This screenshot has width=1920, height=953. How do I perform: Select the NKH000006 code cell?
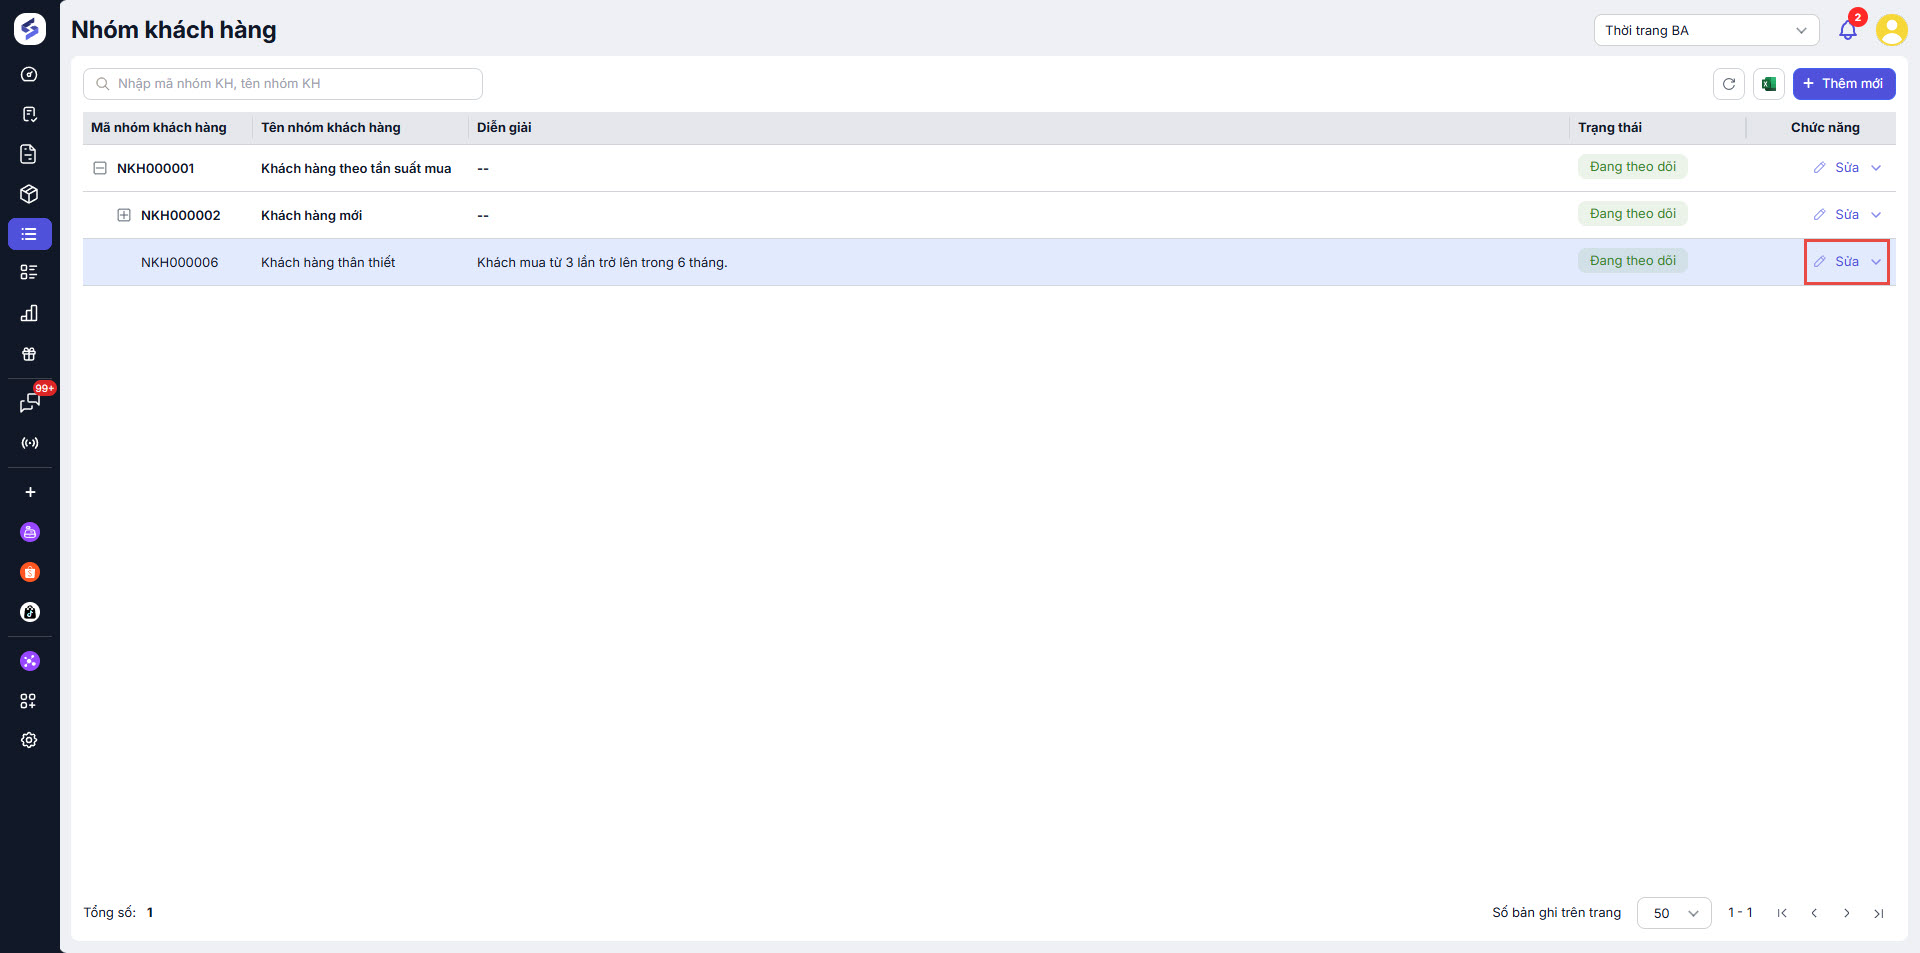[x=180, y=262]
